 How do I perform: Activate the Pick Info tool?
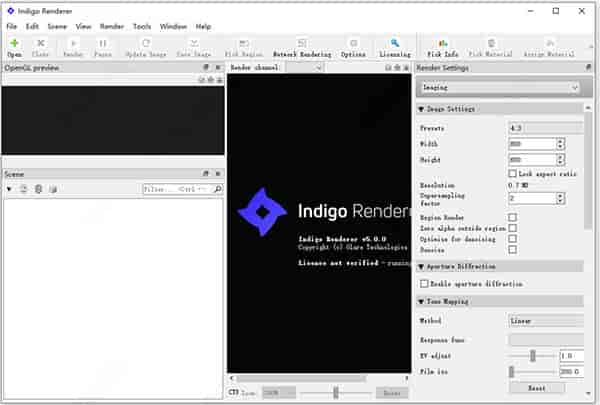[x=442, y=46]
